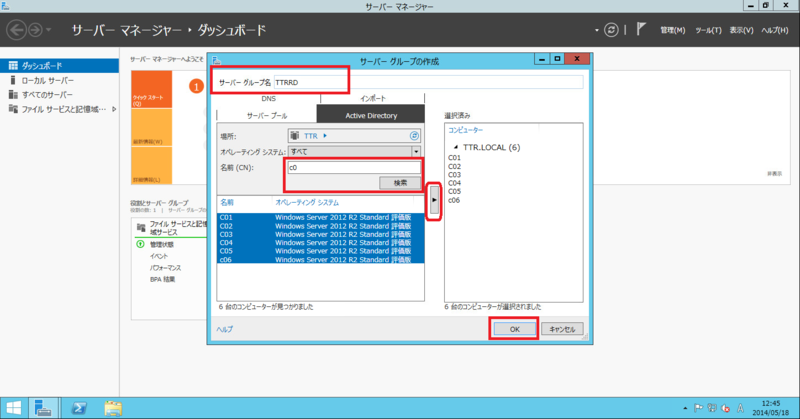Click the 名前 (CN) input field
Viewport: 800px width, 419px height.
[354, 167]
